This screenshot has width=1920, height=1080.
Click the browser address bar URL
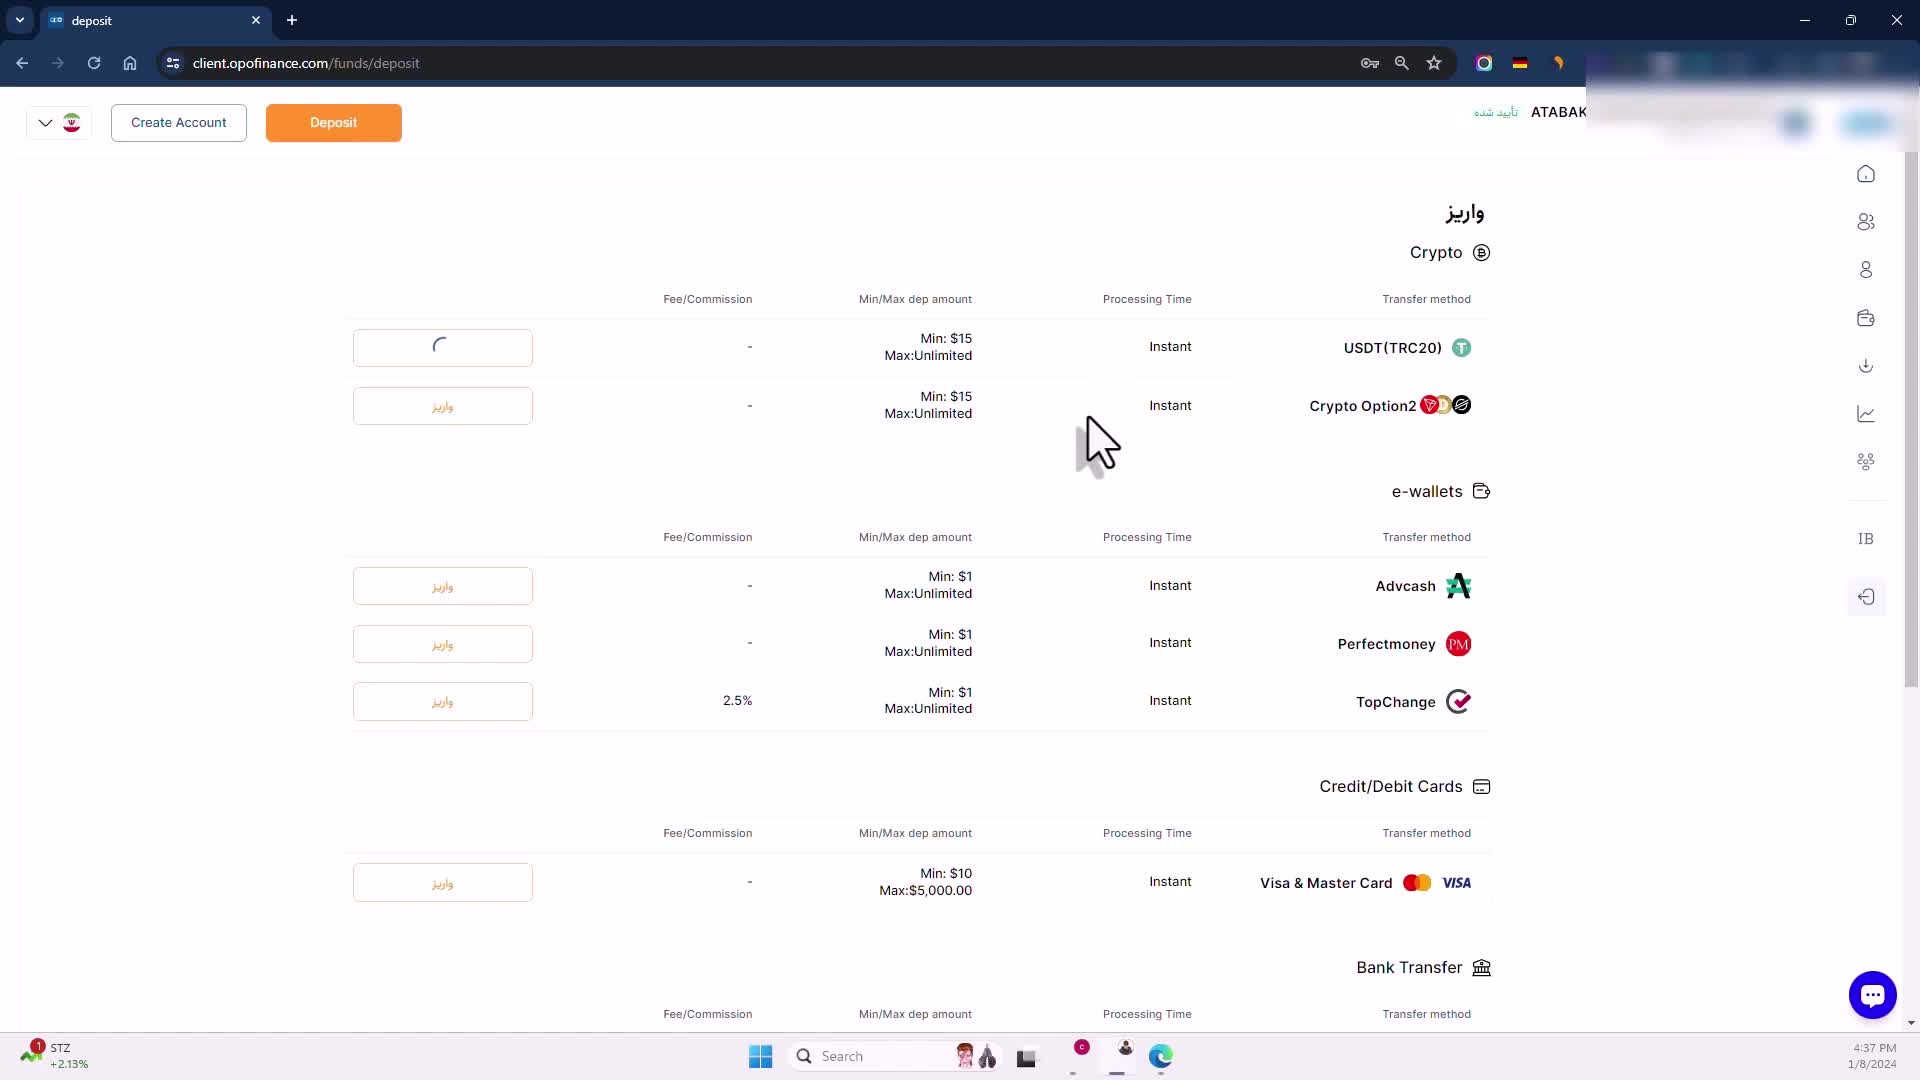coord(306,63)
